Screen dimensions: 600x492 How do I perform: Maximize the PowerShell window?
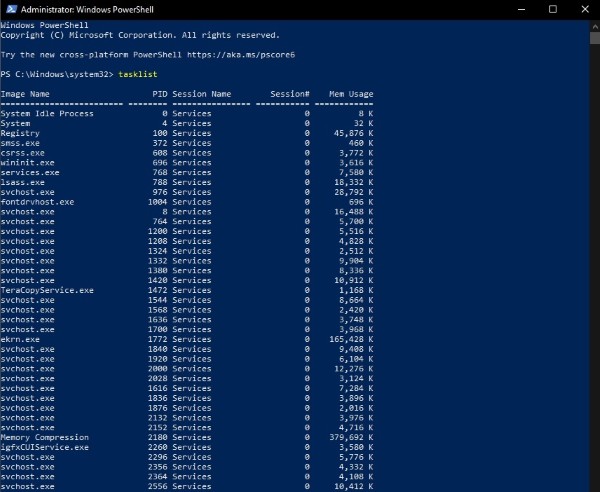553,9
